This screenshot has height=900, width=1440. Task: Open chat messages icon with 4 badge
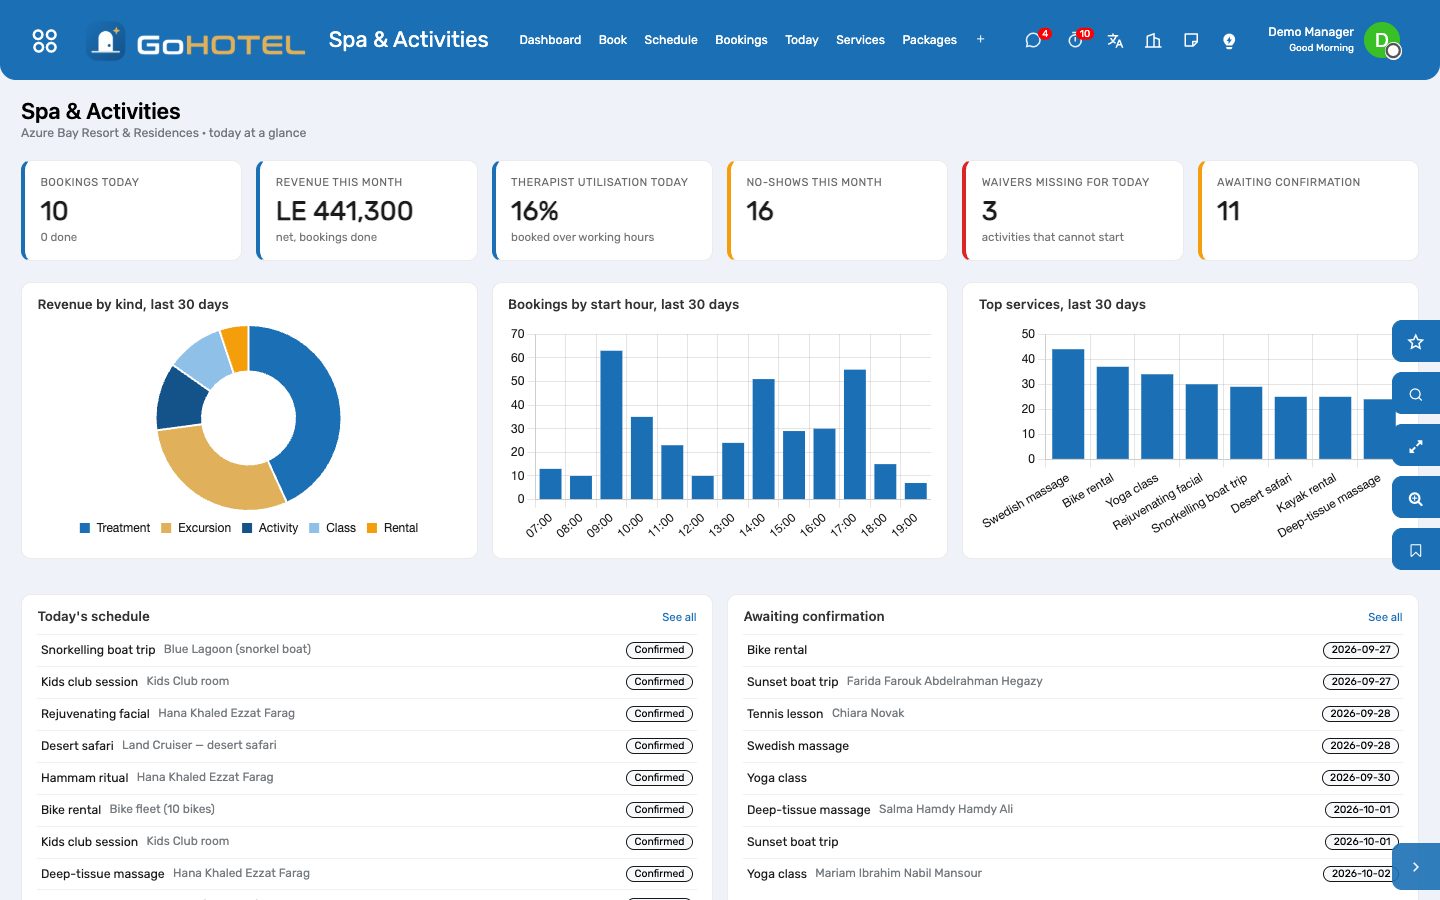tap(1034, 40)
